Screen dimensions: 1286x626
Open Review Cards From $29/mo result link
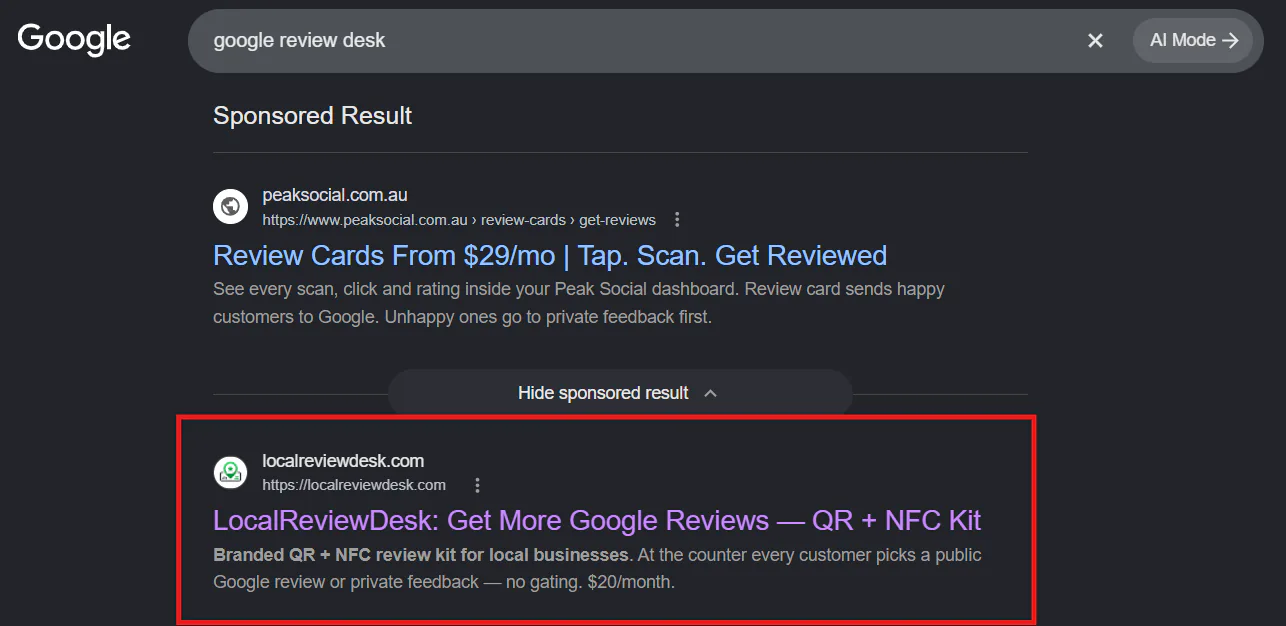(x=550, y=255)
